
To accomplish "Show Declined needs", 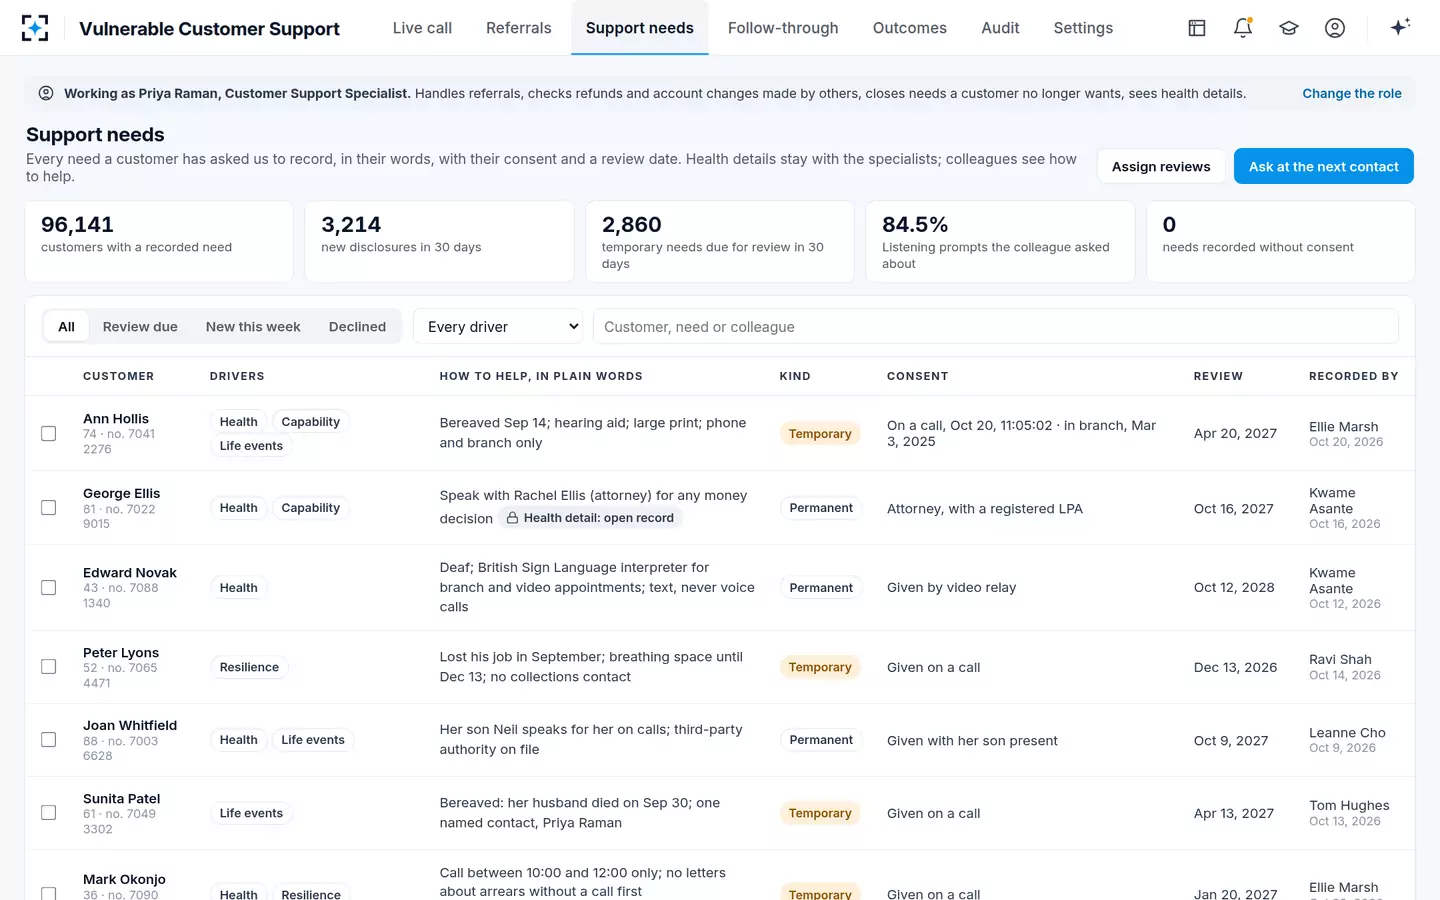I will tap(357, 326).
